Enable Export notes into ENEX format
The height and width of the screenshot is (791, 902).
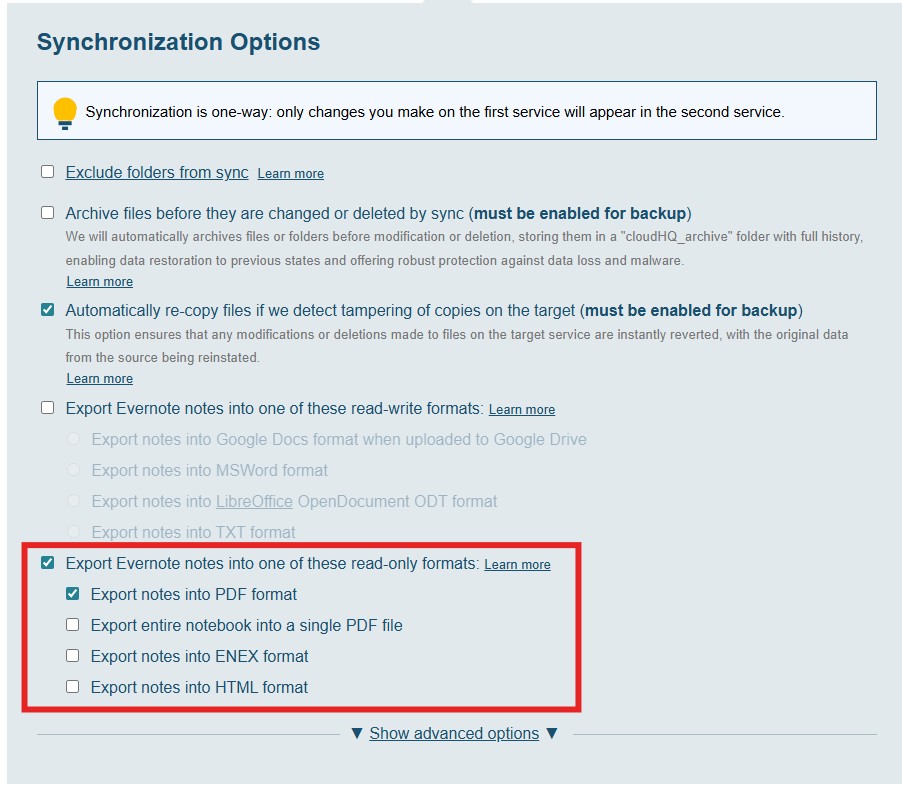73,656
